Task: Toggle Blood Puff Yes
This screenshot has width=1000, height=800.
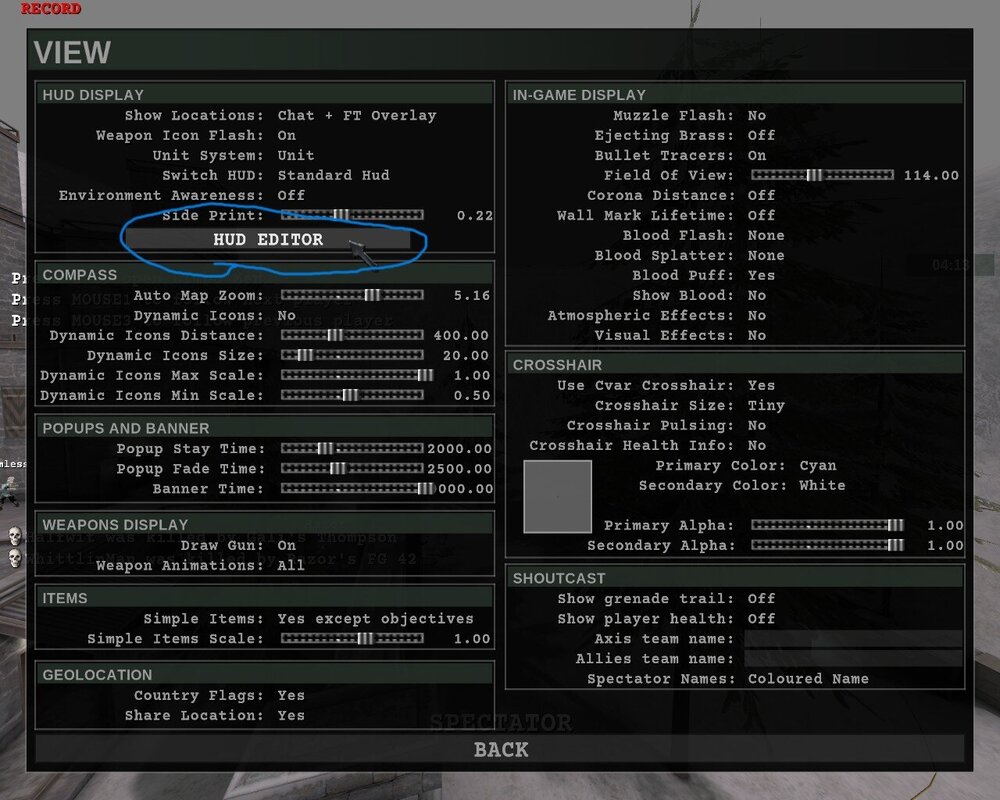Action: [x=761, y=275]
